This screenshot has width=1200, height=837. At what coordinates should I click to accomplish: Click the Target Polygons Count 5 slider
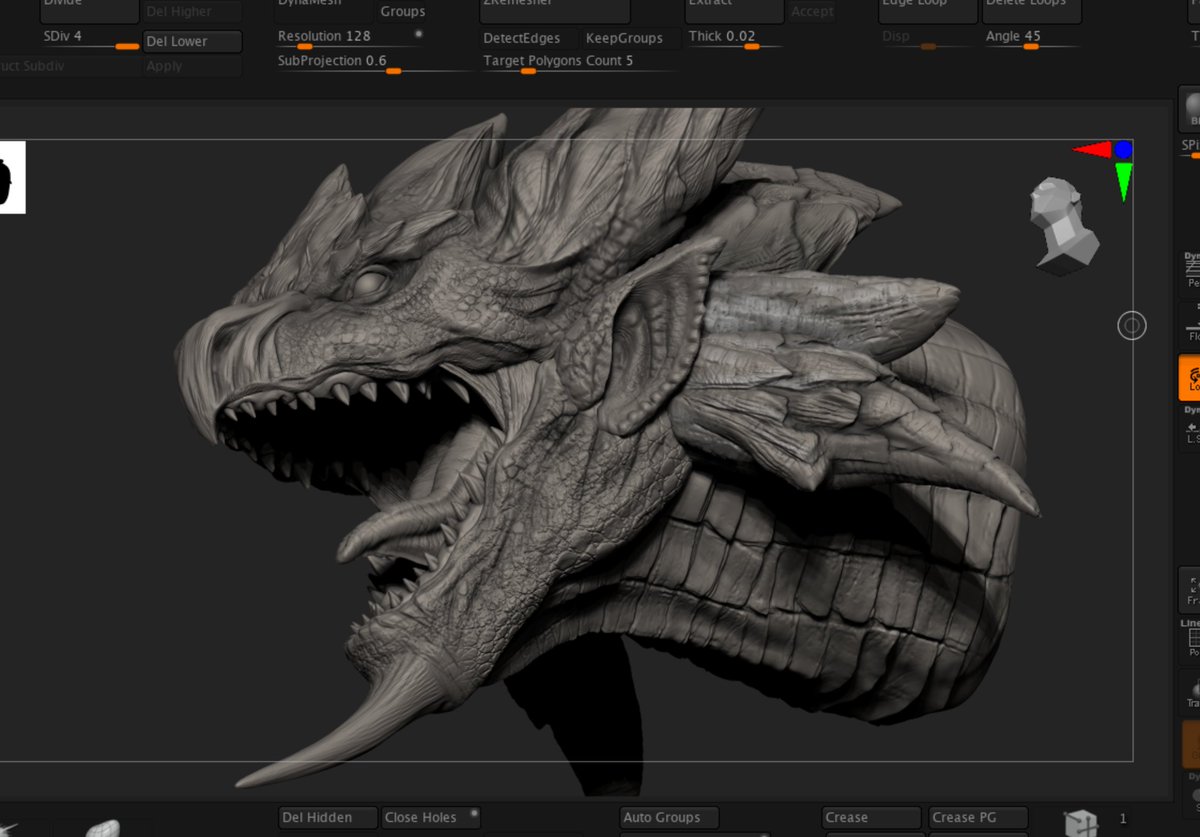(x=578, y=64)
